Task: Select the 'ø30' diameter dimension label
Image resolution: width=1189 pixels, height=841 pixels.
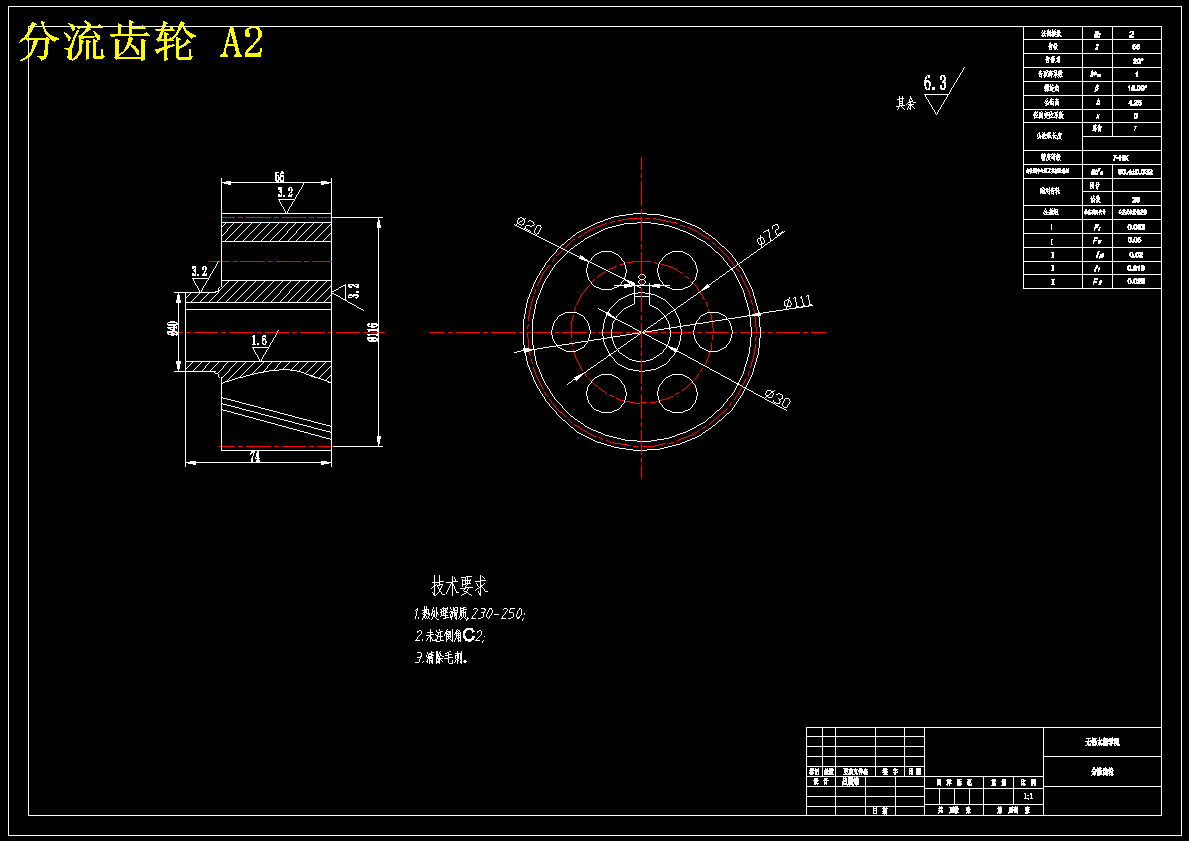Action: [778, 398]
